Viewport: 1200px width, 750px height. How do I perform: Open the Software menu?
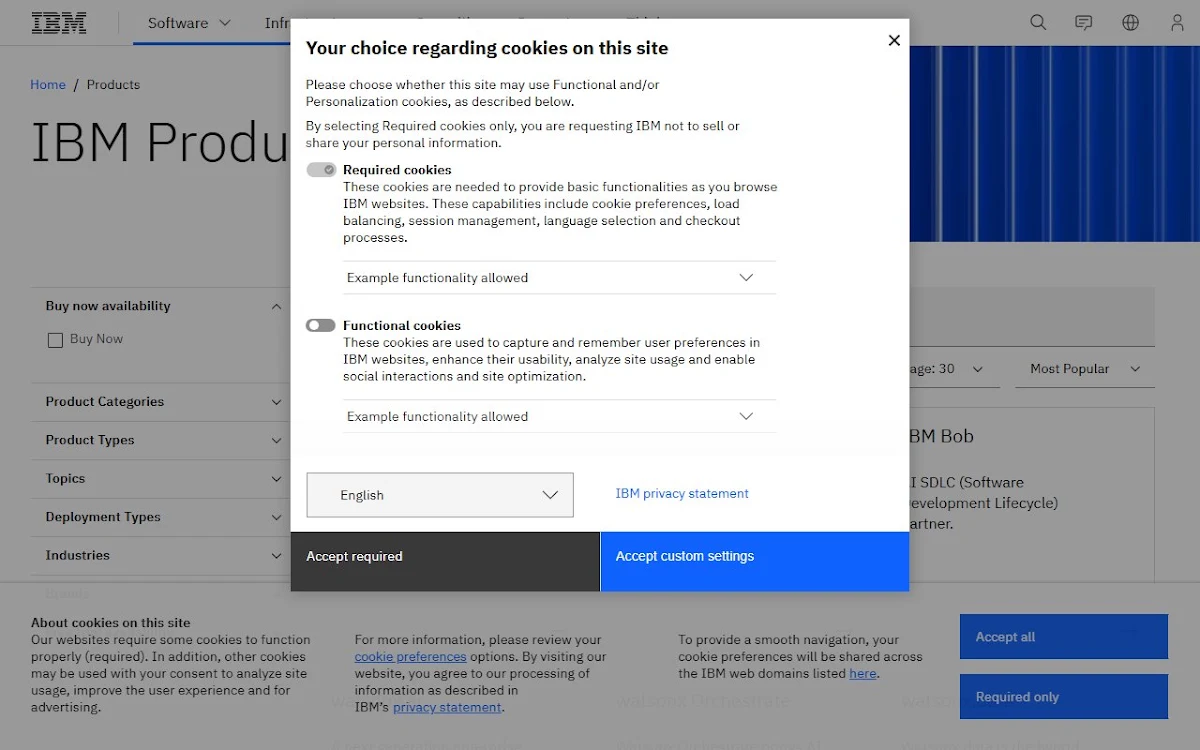[x=189, y=23]
